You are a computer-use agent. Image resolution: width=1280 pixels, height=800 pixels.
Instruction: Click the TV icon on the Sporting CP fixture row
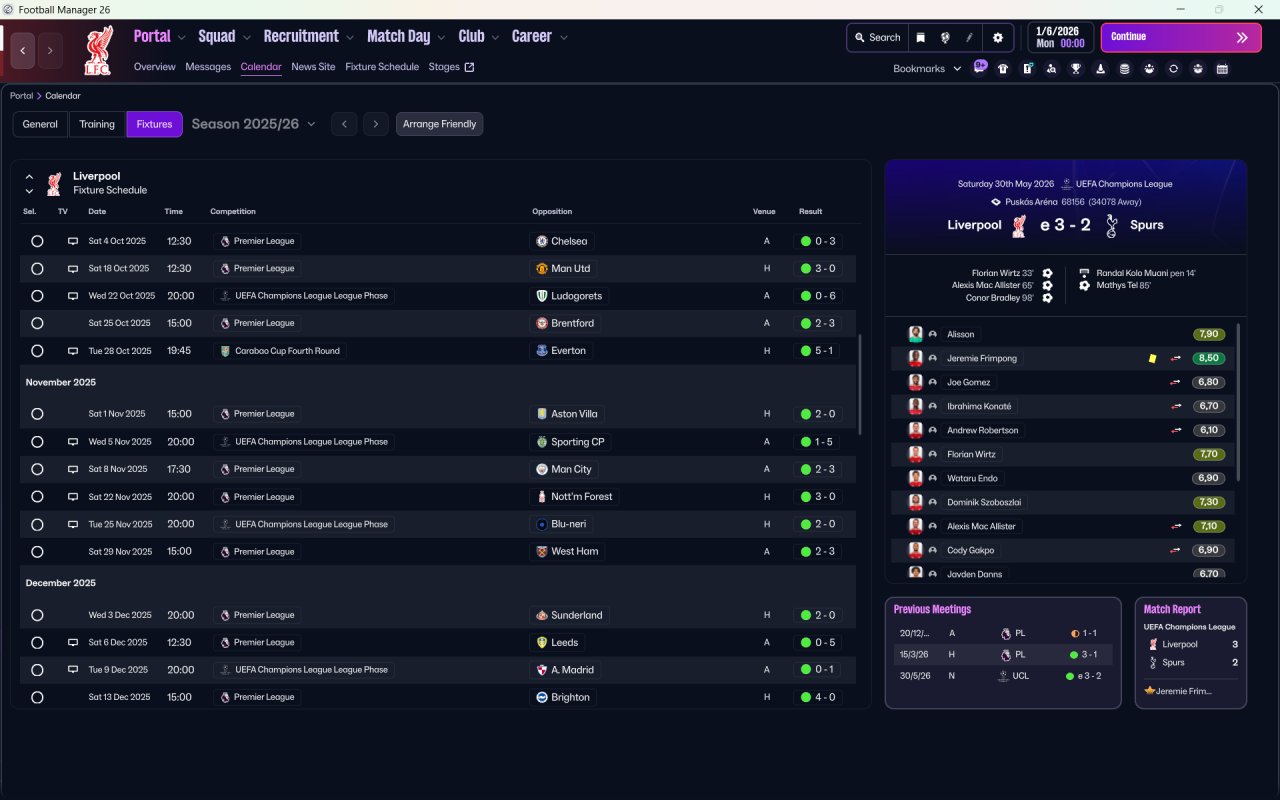point(72,441)
